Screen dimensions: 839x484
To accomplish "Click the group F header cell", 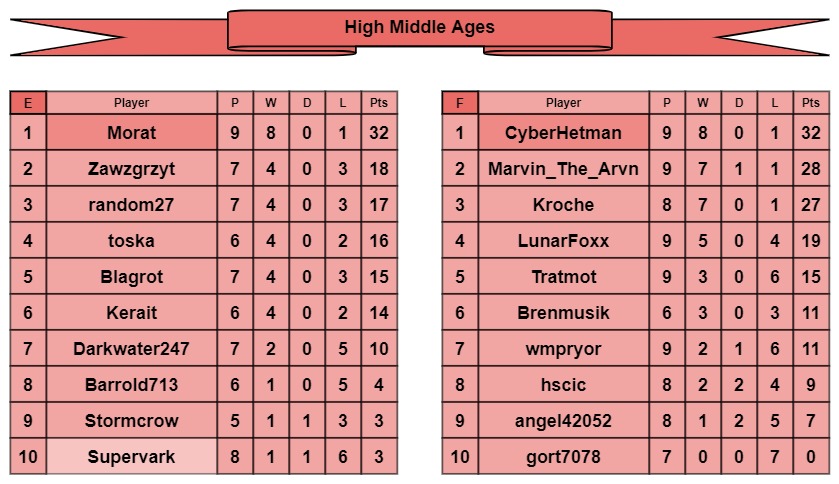I will [460, 103].
